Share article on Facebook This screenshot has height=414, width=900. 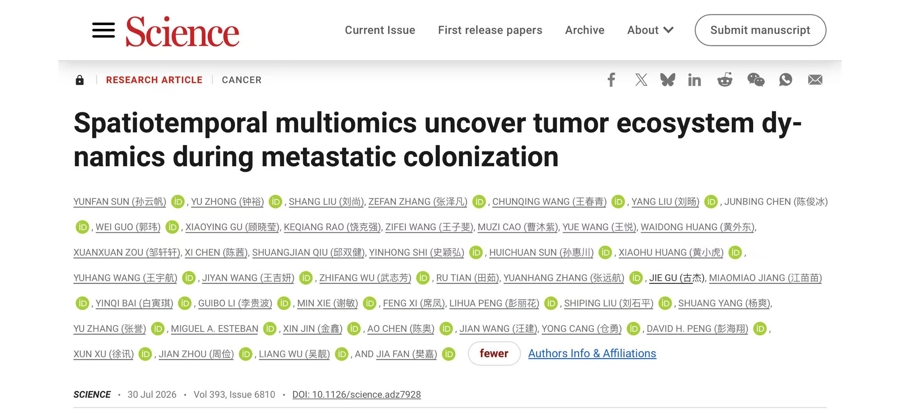coord(611,80)
